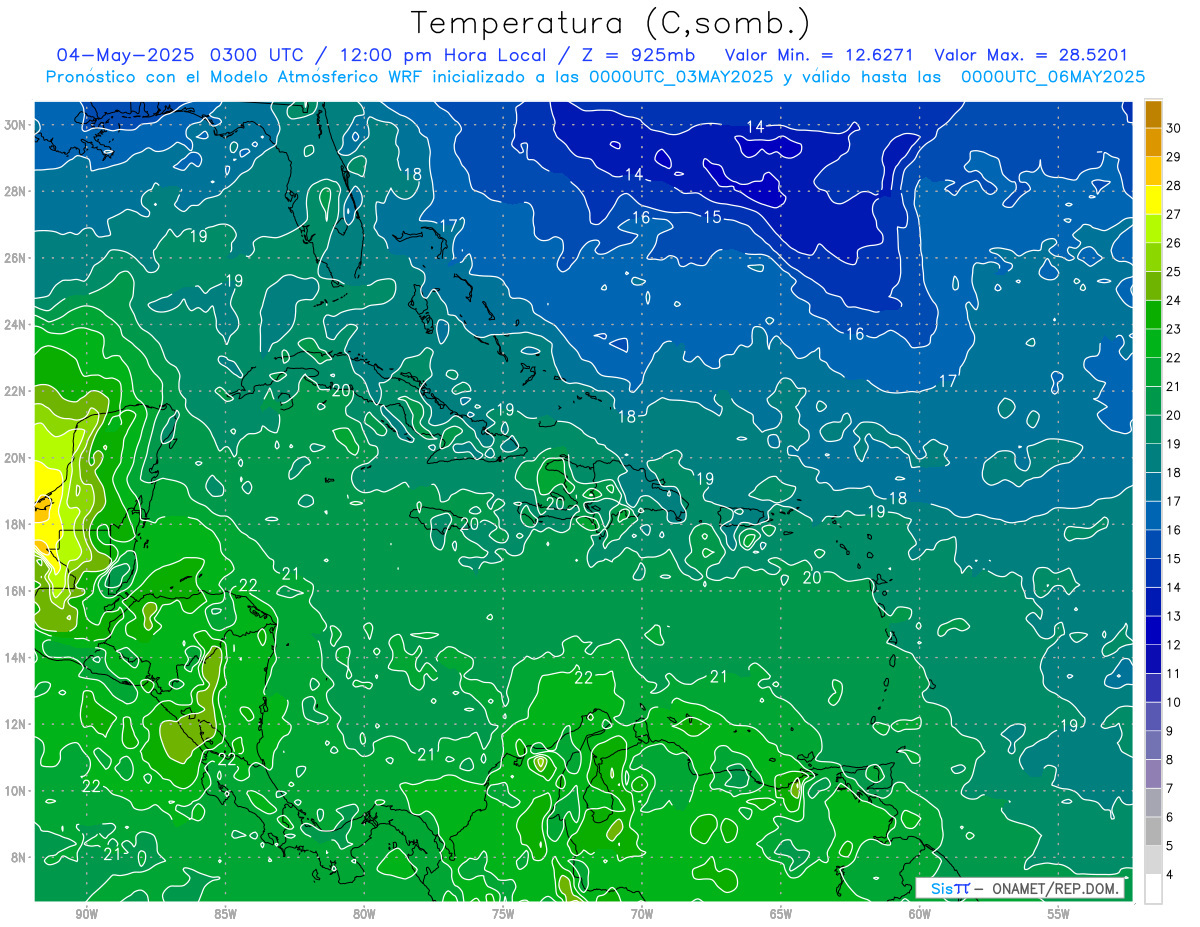Viewport: 1200px width, 927px height.
Task: Click the colorbar scale value 24
Action: click(x=1174, y=301)
